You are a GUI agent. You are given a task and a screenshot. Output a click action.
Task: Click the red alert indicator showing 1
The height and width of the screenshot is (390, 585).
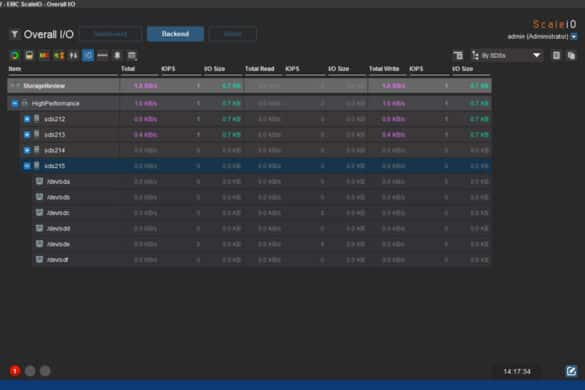coord(15,371)
